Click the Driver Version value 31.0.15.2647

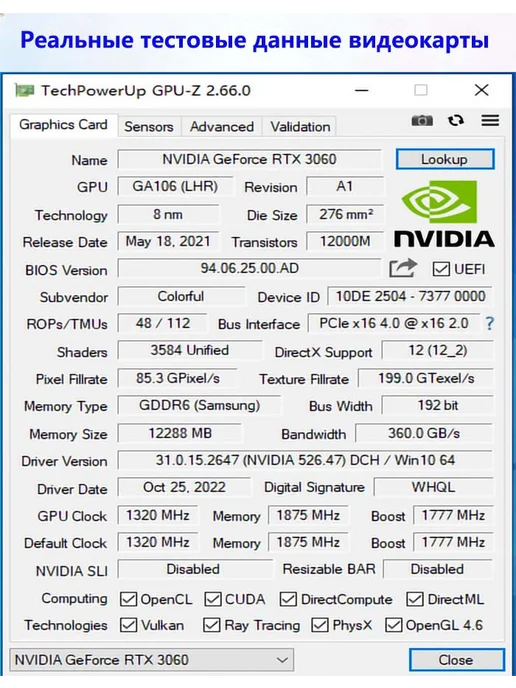pos(305,460)
